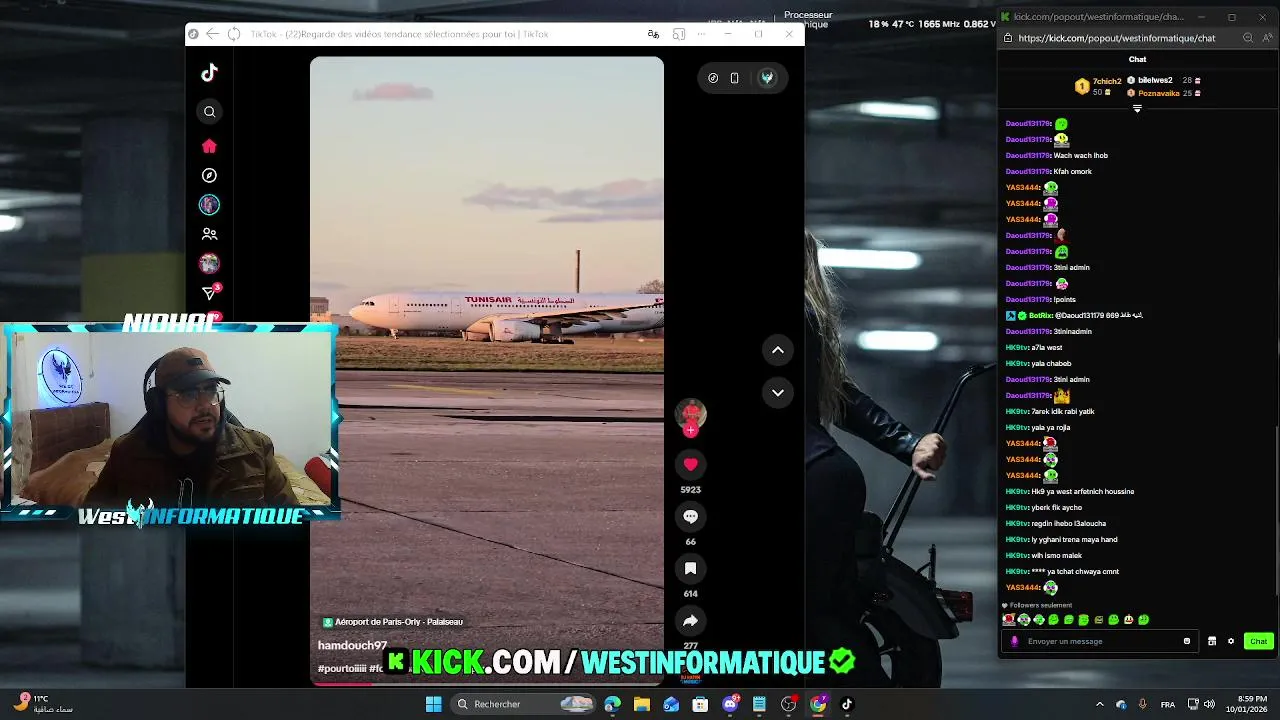Expand the chat leaderboard with the chevron
This screenshot has height=720, width=1280.
click(x=1137, y=109)
